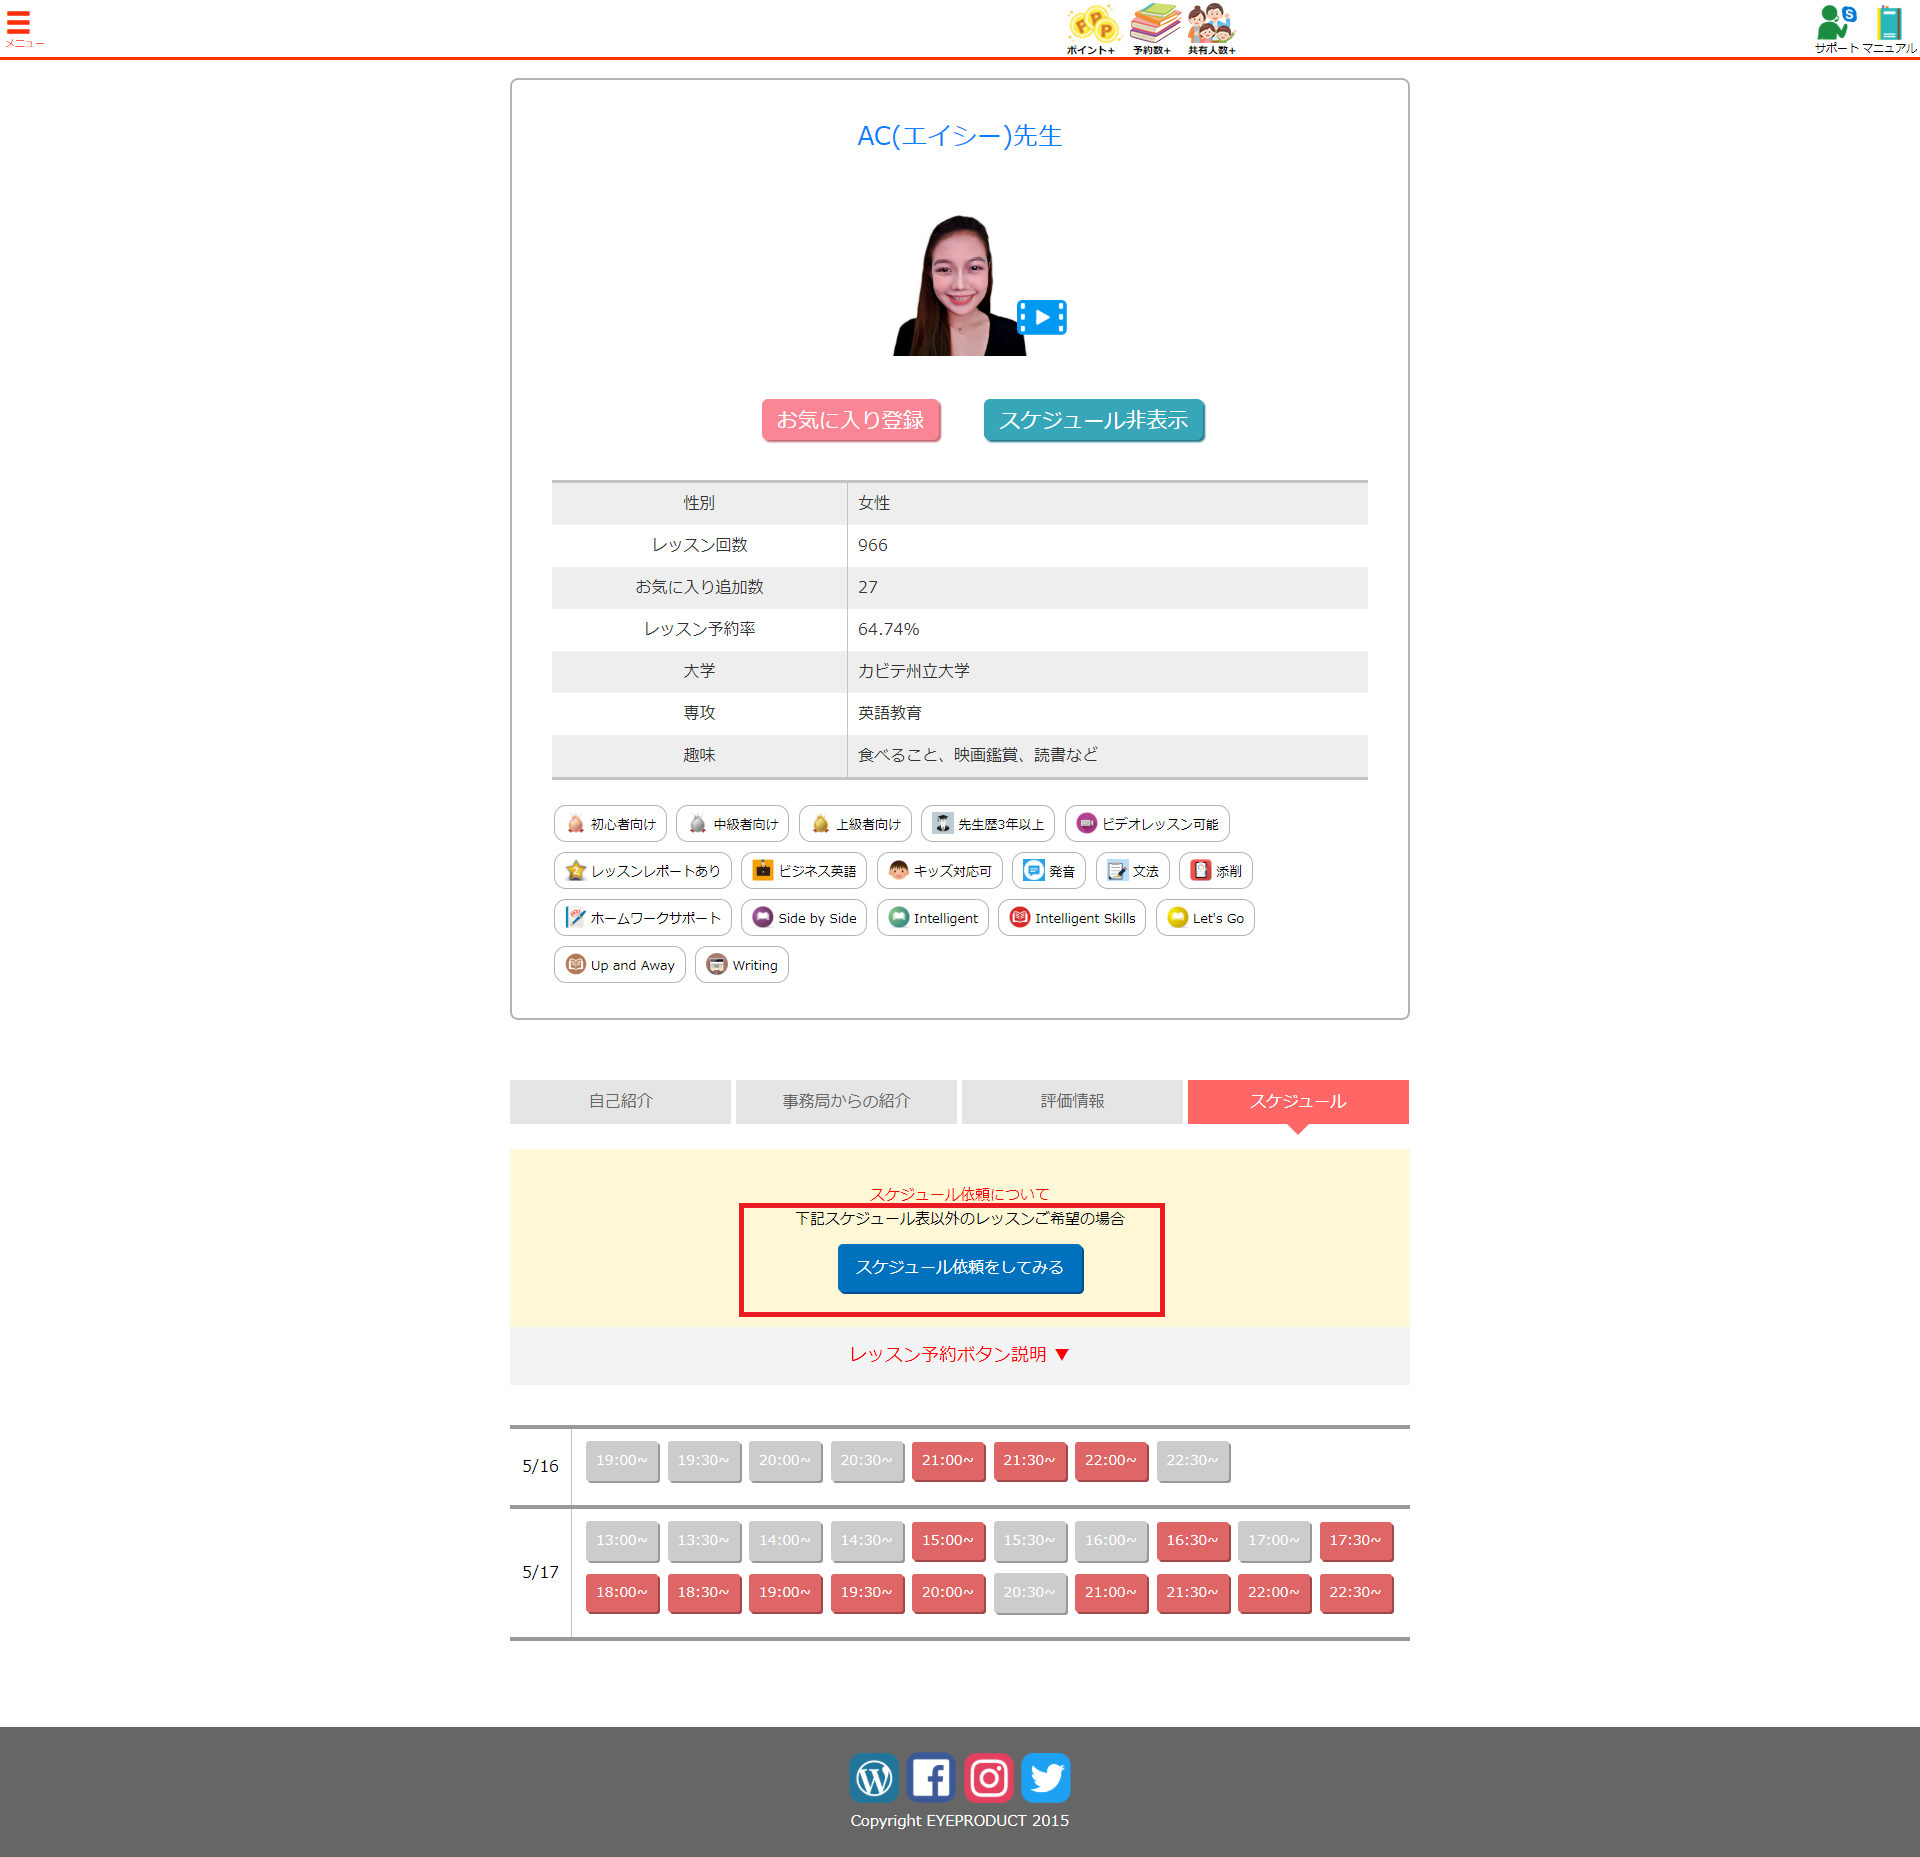Open the WordPress icon in footer
Screen dimensions: 1920x1857
coord(874,1777)
